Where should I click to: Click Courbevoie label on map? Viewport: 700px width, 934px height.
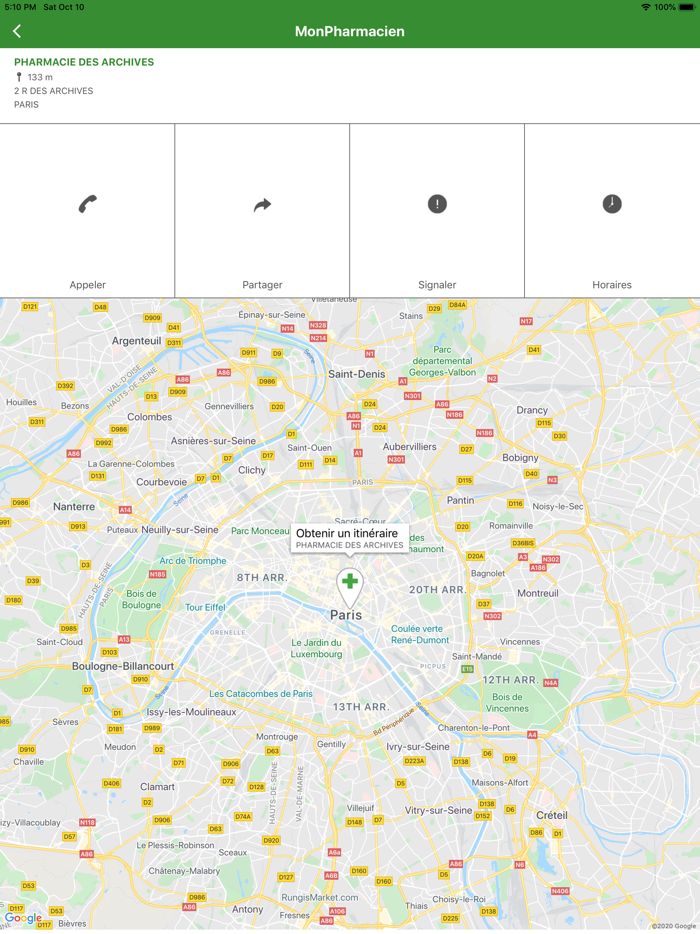[x=161, y=482]
